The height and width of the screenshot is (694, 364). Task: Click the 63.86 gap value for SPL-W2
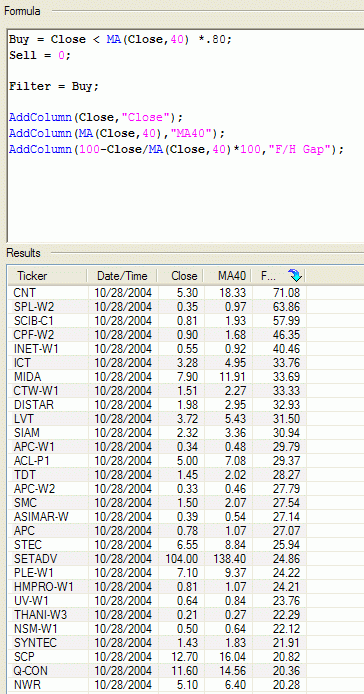288,307
